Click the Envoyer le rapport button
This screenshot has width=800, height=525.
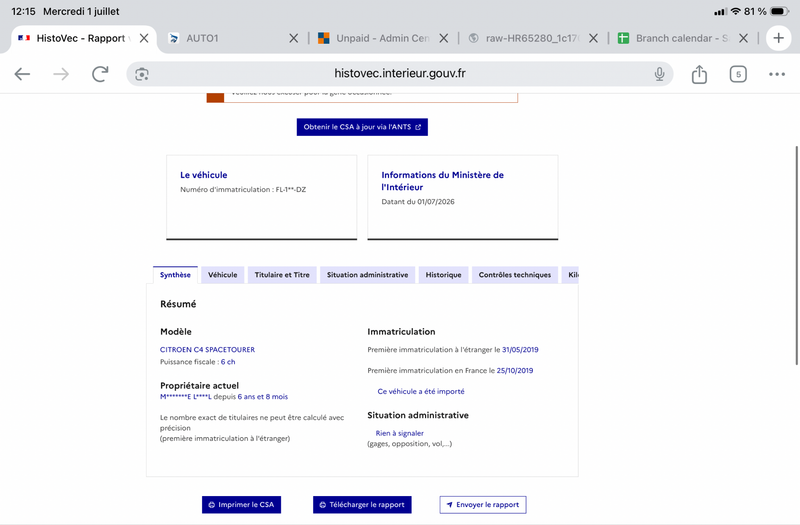coord(483,505)
